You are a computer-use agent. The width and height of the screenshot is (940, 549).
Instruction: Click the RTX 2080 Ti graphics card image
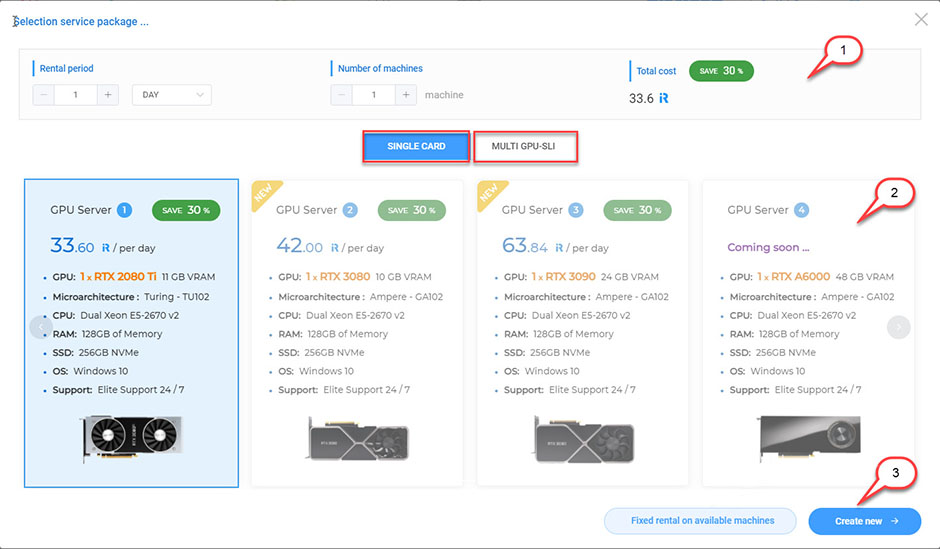[131, 435]
